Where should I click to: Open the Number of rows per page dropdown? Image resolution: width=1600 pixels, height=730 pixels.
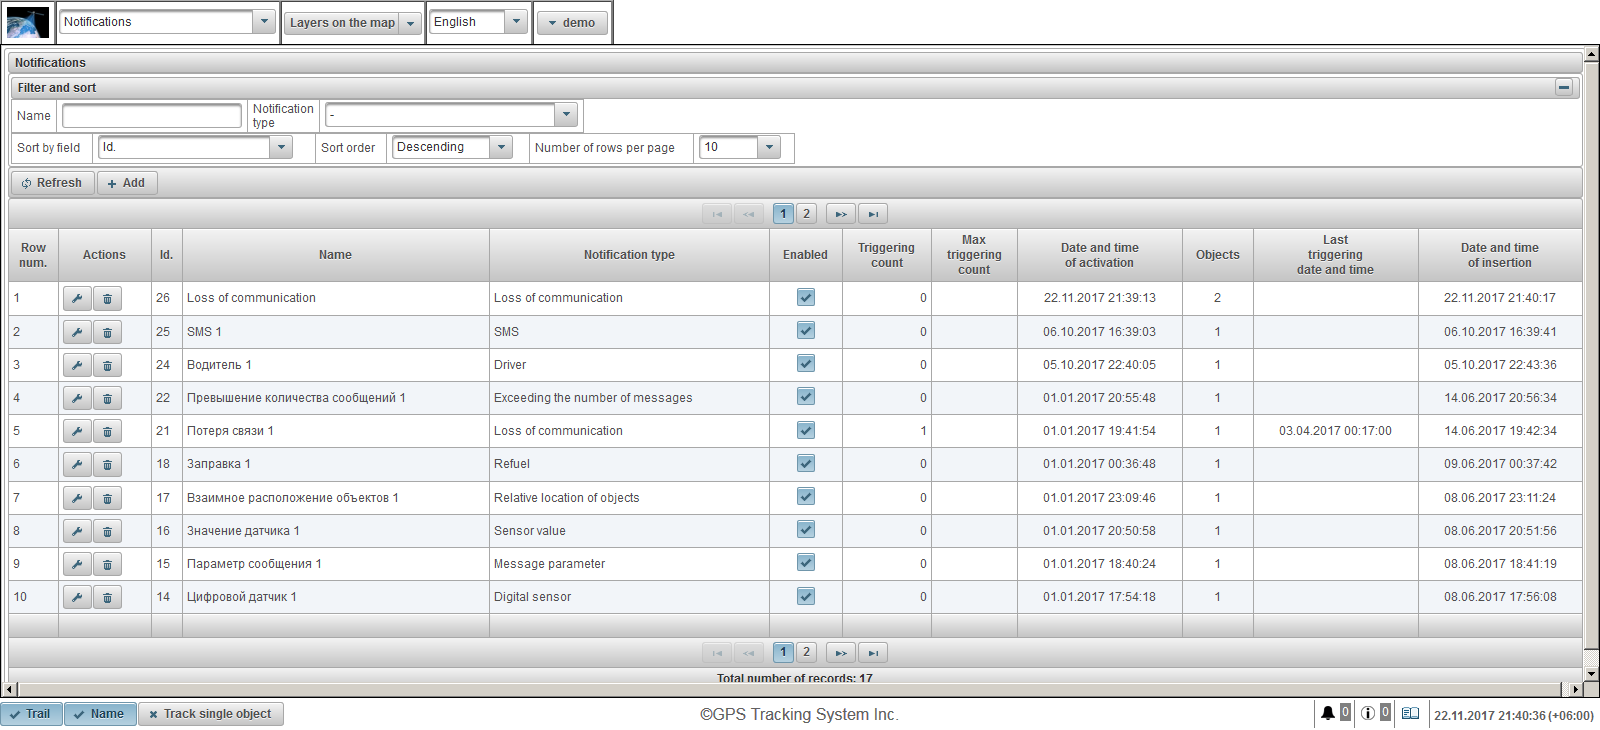point(768,147)
